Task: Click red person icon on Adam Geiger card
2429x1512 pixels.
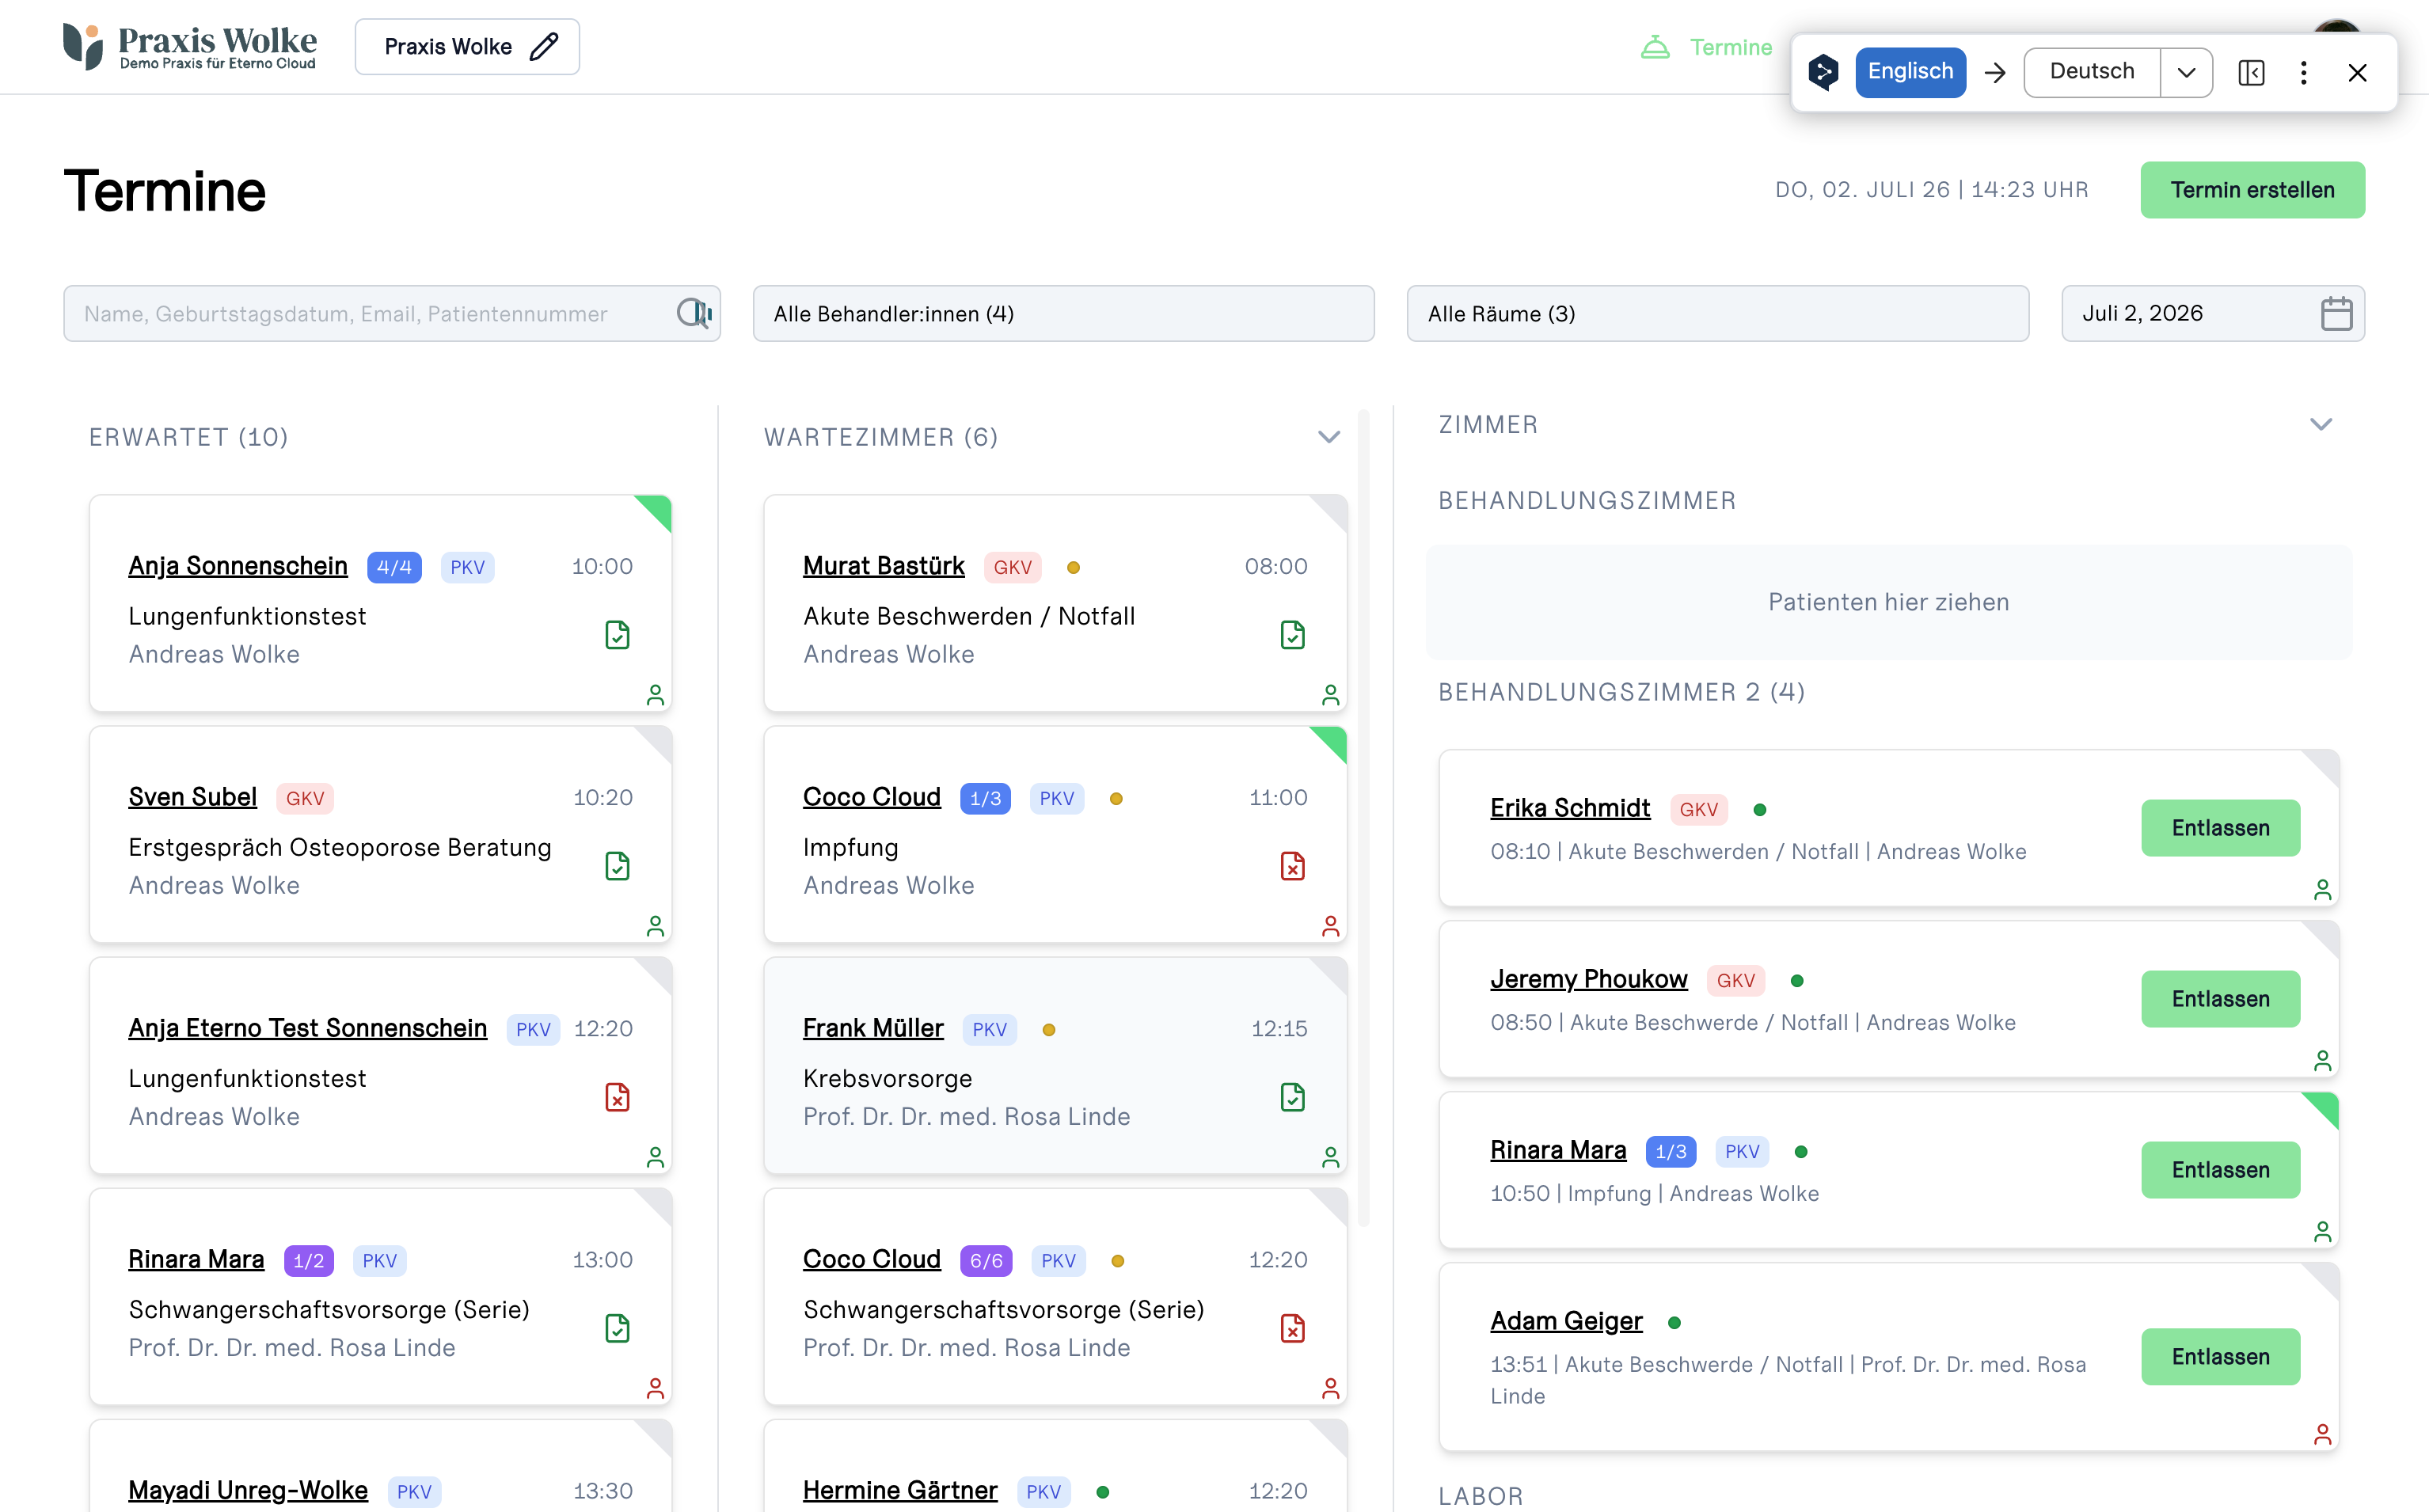Action: click(2323, 1434)
